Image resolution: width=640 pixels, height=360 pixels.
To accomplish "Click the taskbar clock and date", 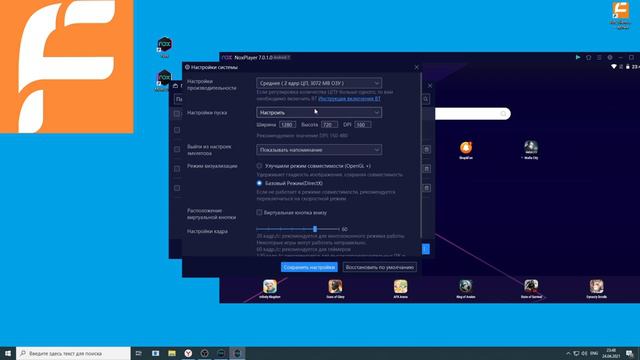I will (x=611, y=353).
